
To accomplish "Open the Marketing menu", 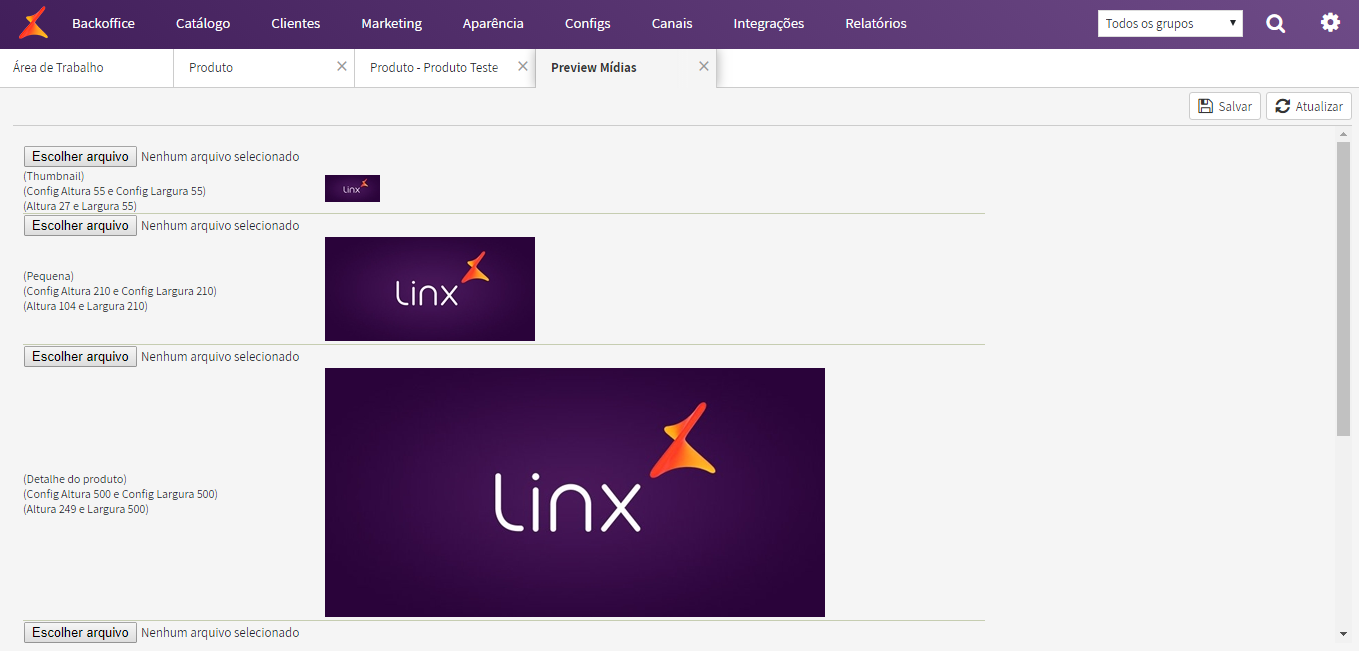I will click(x=392, y=23).
